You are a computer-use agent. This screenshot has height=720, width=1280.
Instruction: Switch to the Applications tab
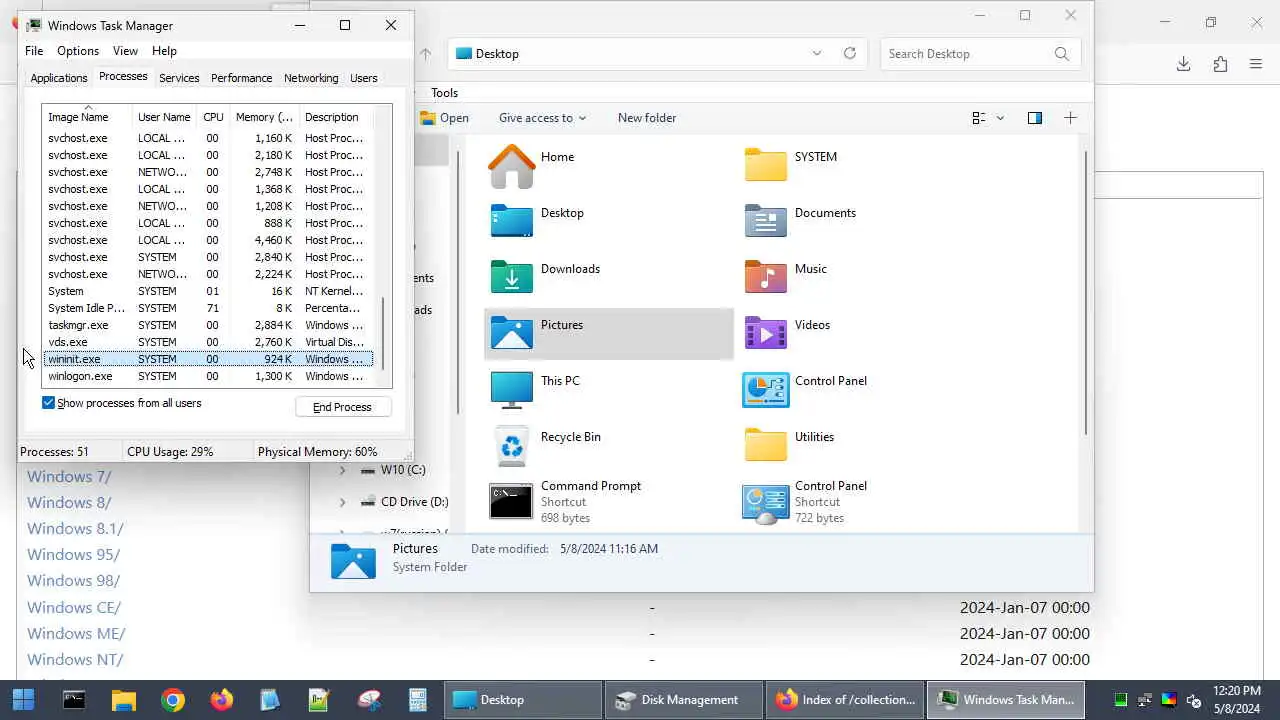[59, 78]
